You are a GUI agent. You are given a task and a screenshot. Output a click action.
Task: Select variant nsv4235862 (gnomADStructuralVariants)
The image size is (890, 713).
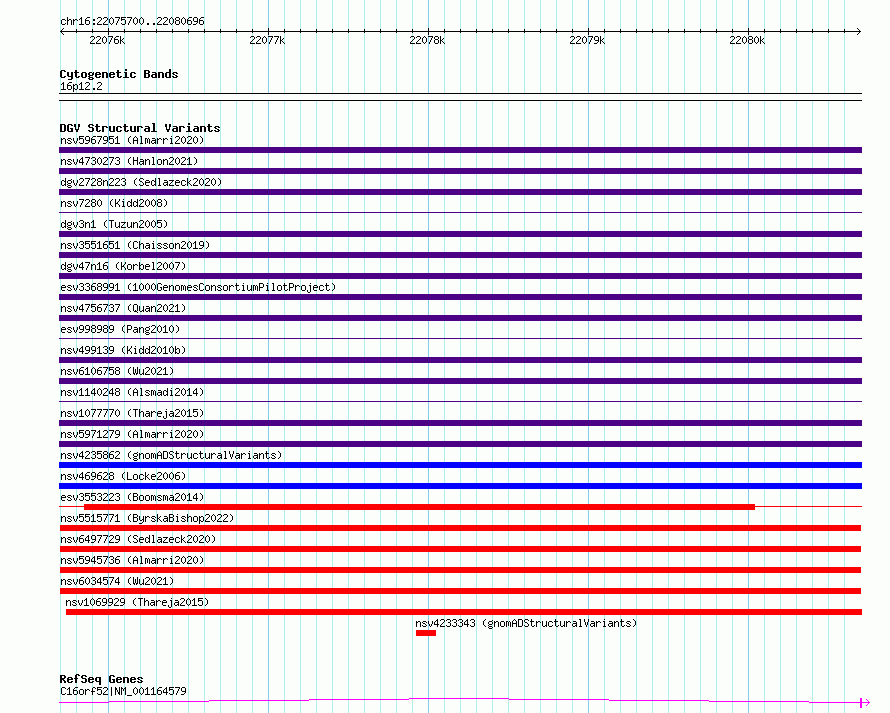click(171, 455)
